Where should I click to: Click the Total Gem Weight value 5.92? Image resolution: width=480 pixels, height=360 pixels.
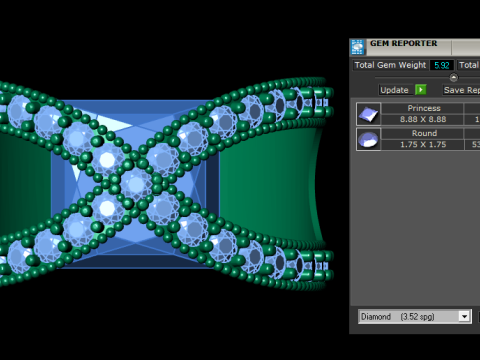[442, 65]
